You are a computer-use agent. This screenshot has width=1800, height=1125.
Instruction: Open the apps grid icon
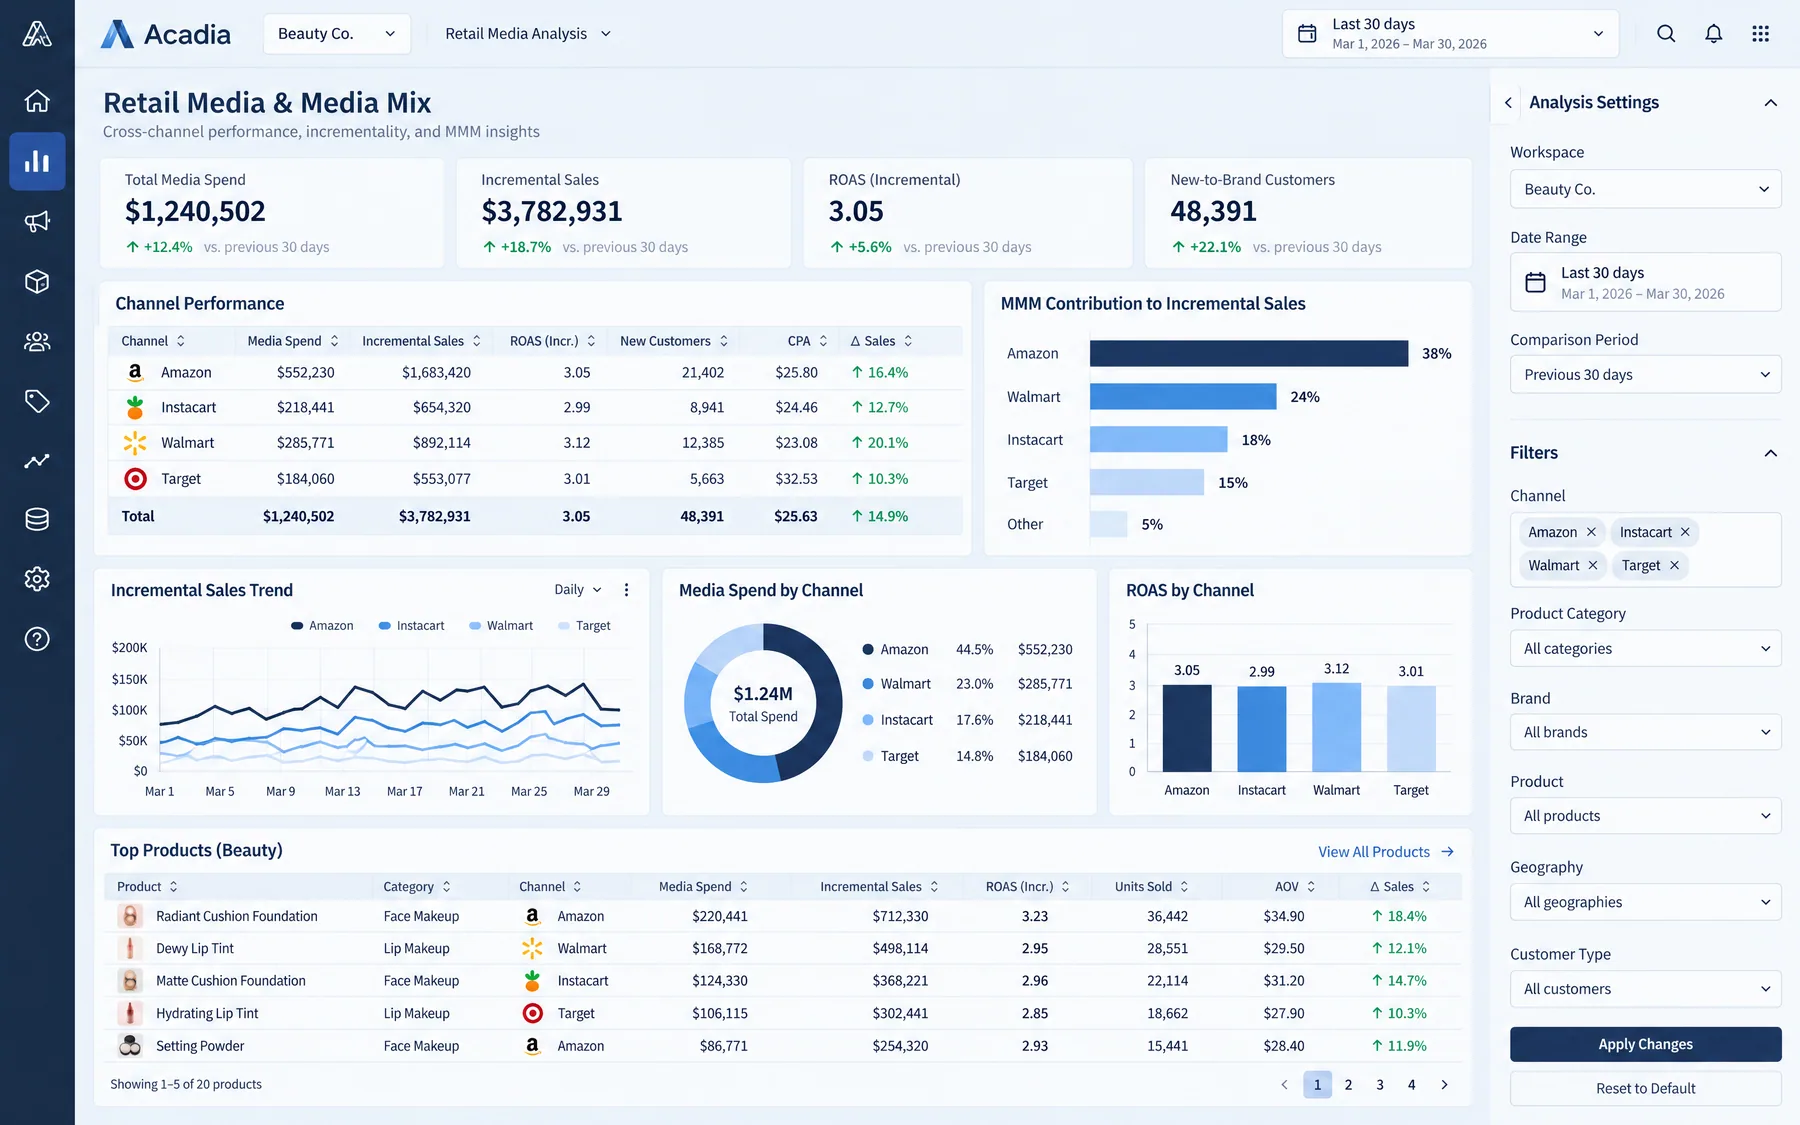pyautogui.click(x=1761, y=33)
